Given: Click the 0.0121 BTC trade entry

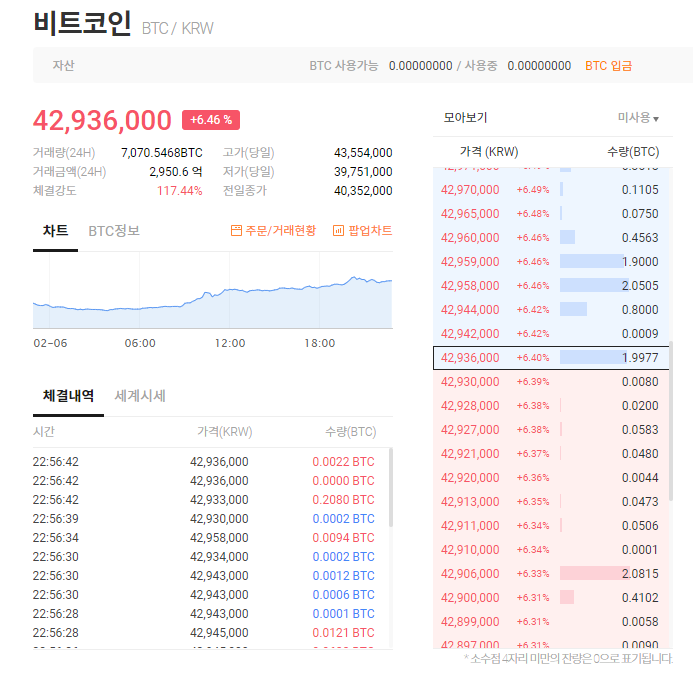Looking at the screenshot, I should 343,633.
